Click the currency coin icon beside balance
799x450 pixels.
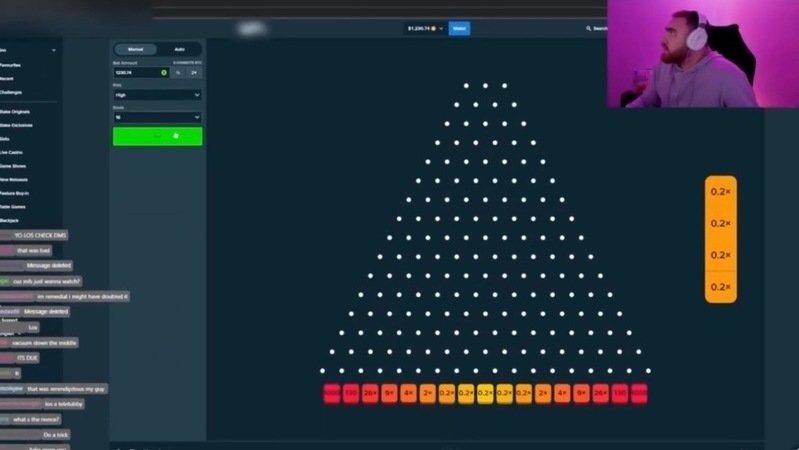tap(432, 29)
